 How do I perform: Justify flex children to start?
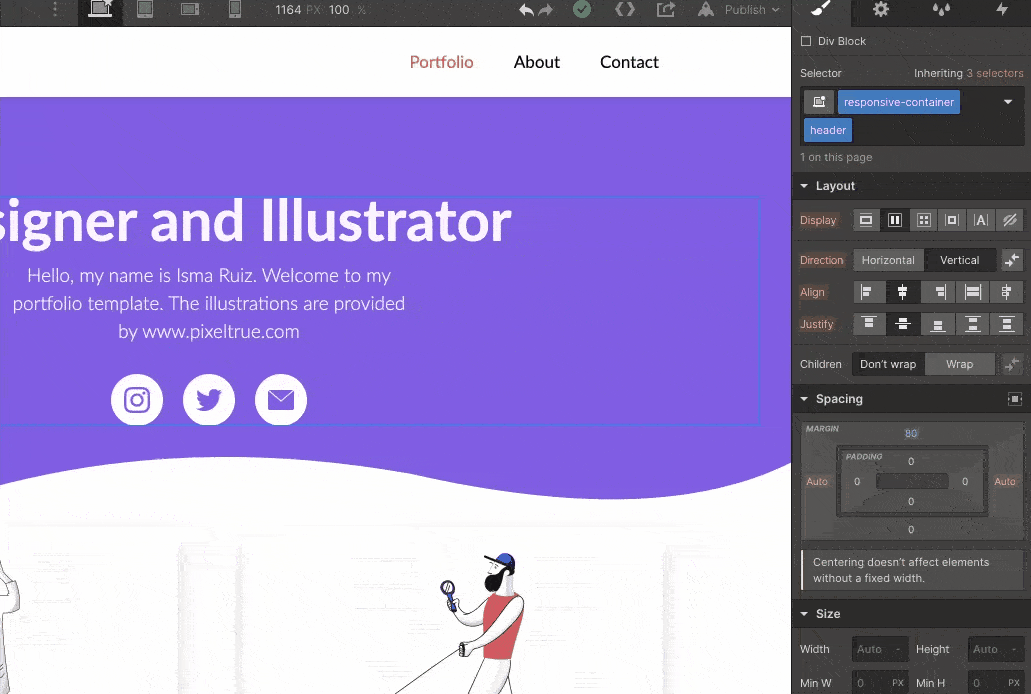tap(869, 324)
